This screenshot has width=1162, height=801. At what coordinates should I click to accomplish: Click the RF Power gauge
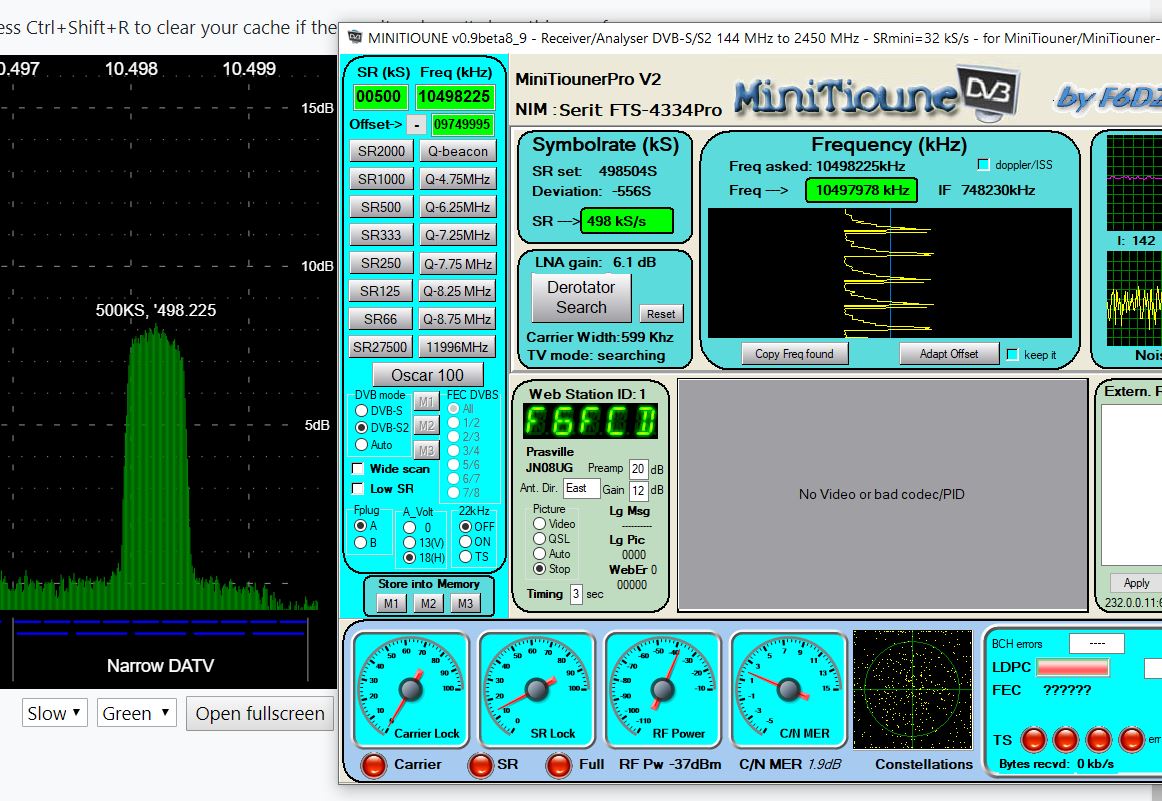pyautogui.click(x=663, y=689)
